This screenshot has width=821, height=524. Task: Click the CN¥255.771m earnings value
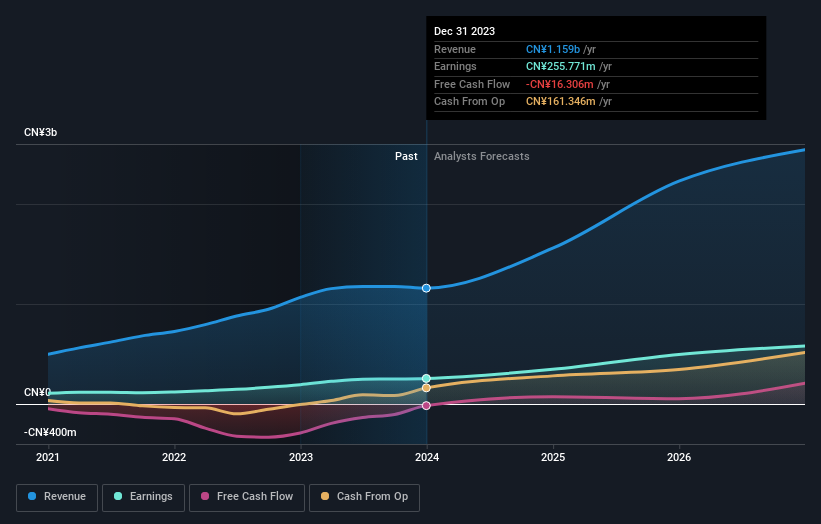click(x=561, y=66)
